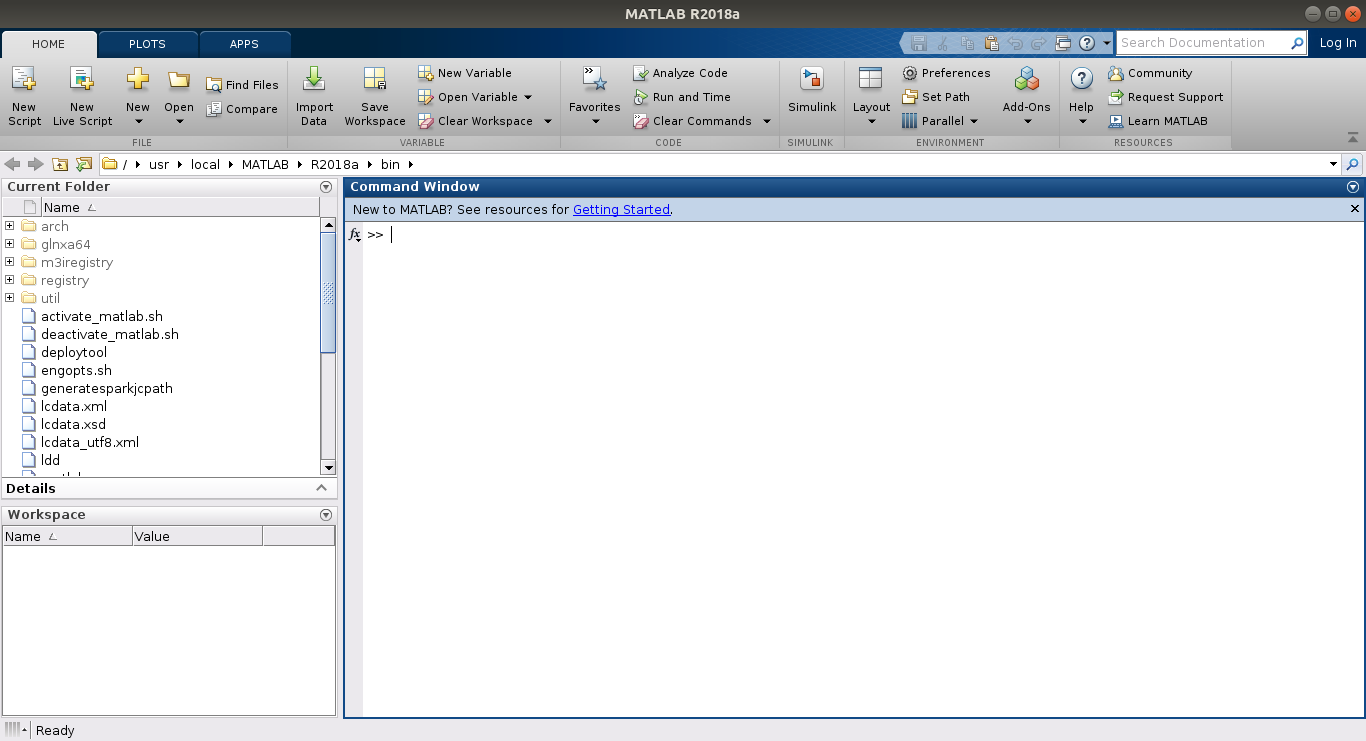Open Workspace panel actions menu
Viewport: 1366px width, 741px height.
[x=325, y=515]
